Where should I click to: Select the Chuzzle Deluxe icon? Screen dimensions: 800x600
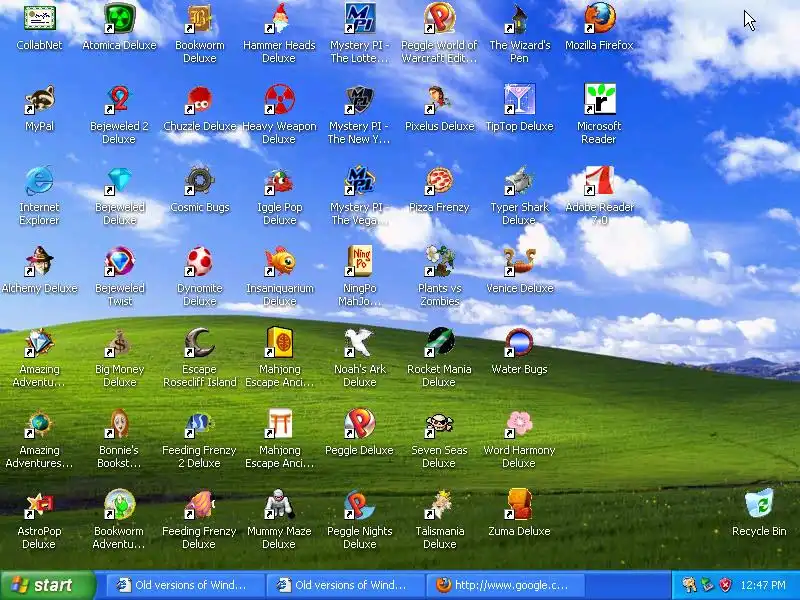coord(199,99)
